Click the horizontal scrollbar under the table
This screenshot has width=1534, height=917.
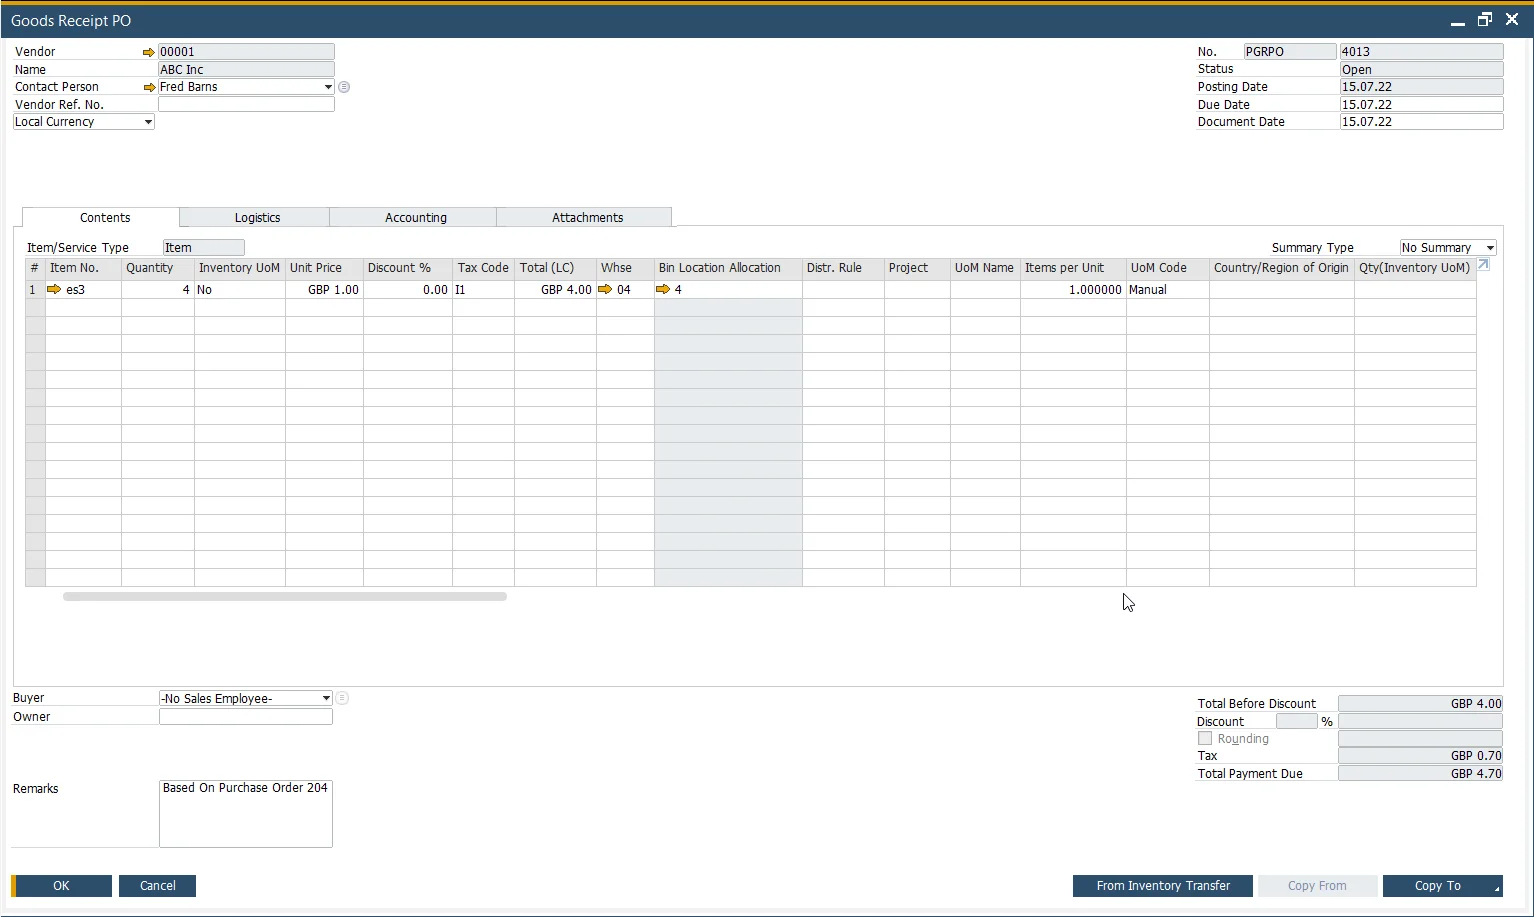click(284, 597)
